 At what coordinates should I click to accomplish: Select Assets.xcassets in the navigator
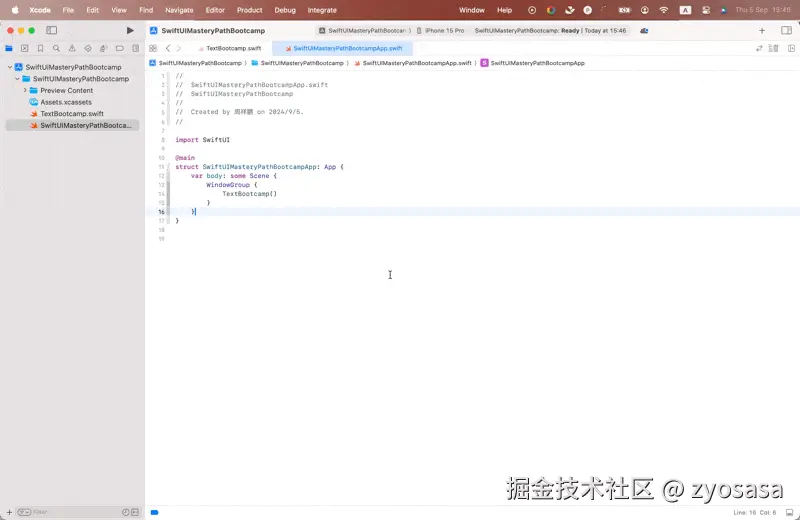point(66,102)
